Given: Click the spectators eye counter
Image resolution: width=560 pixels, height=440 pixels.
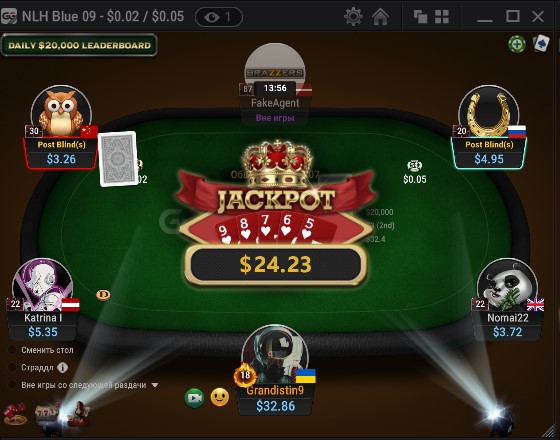Looking at the screenshot, I should tap(219, 17).
